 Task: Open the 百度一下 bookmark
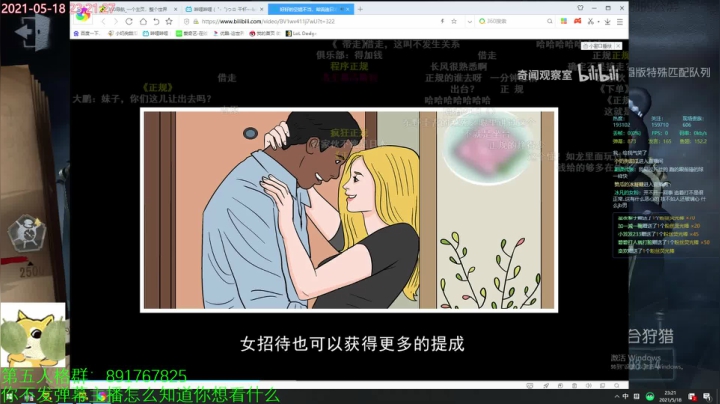point(86,34)
